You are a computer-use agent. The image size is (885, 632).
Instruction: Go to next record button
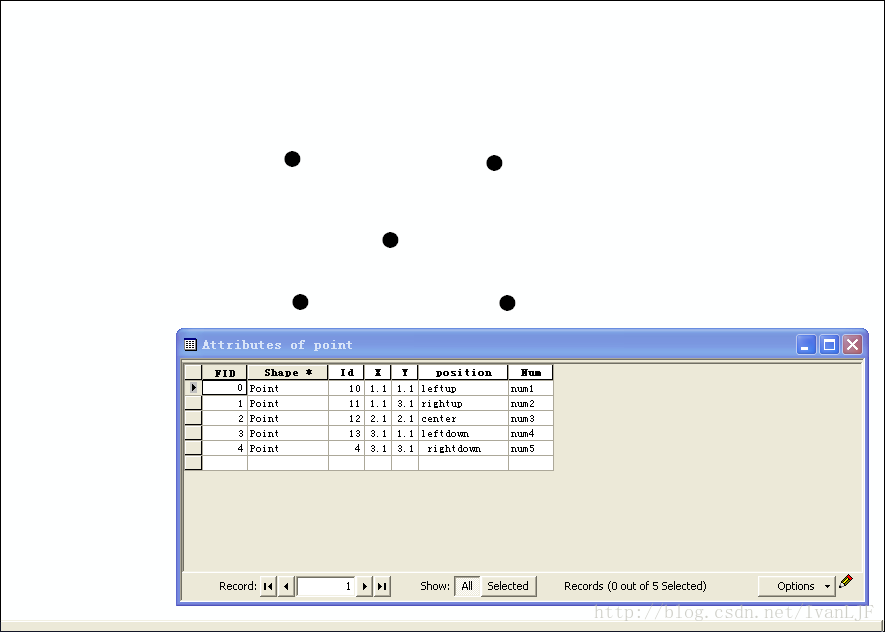[x=365, y=586]
